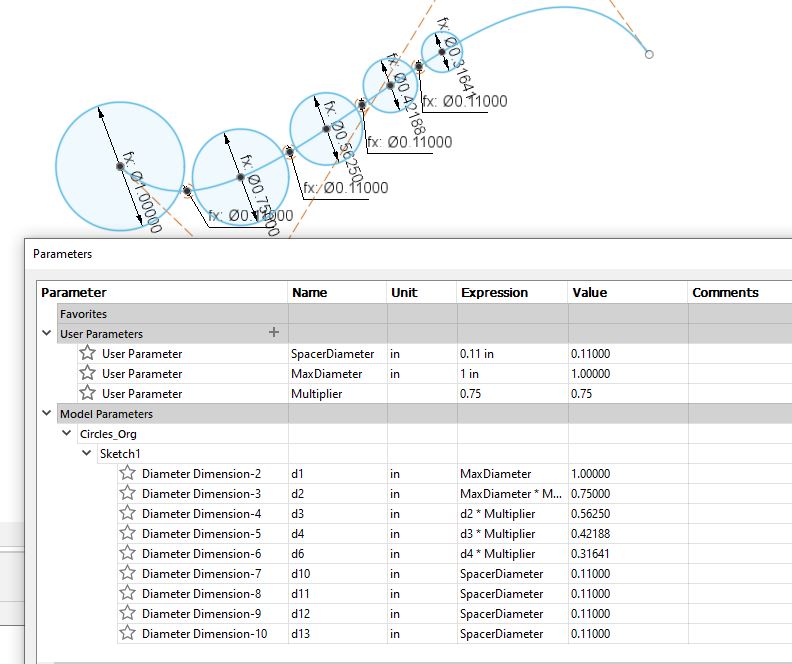Select the Ø0.75000 circle center point
Image resolution: width=792 pixels, height=664 pixels.
(x=241, y=177)
